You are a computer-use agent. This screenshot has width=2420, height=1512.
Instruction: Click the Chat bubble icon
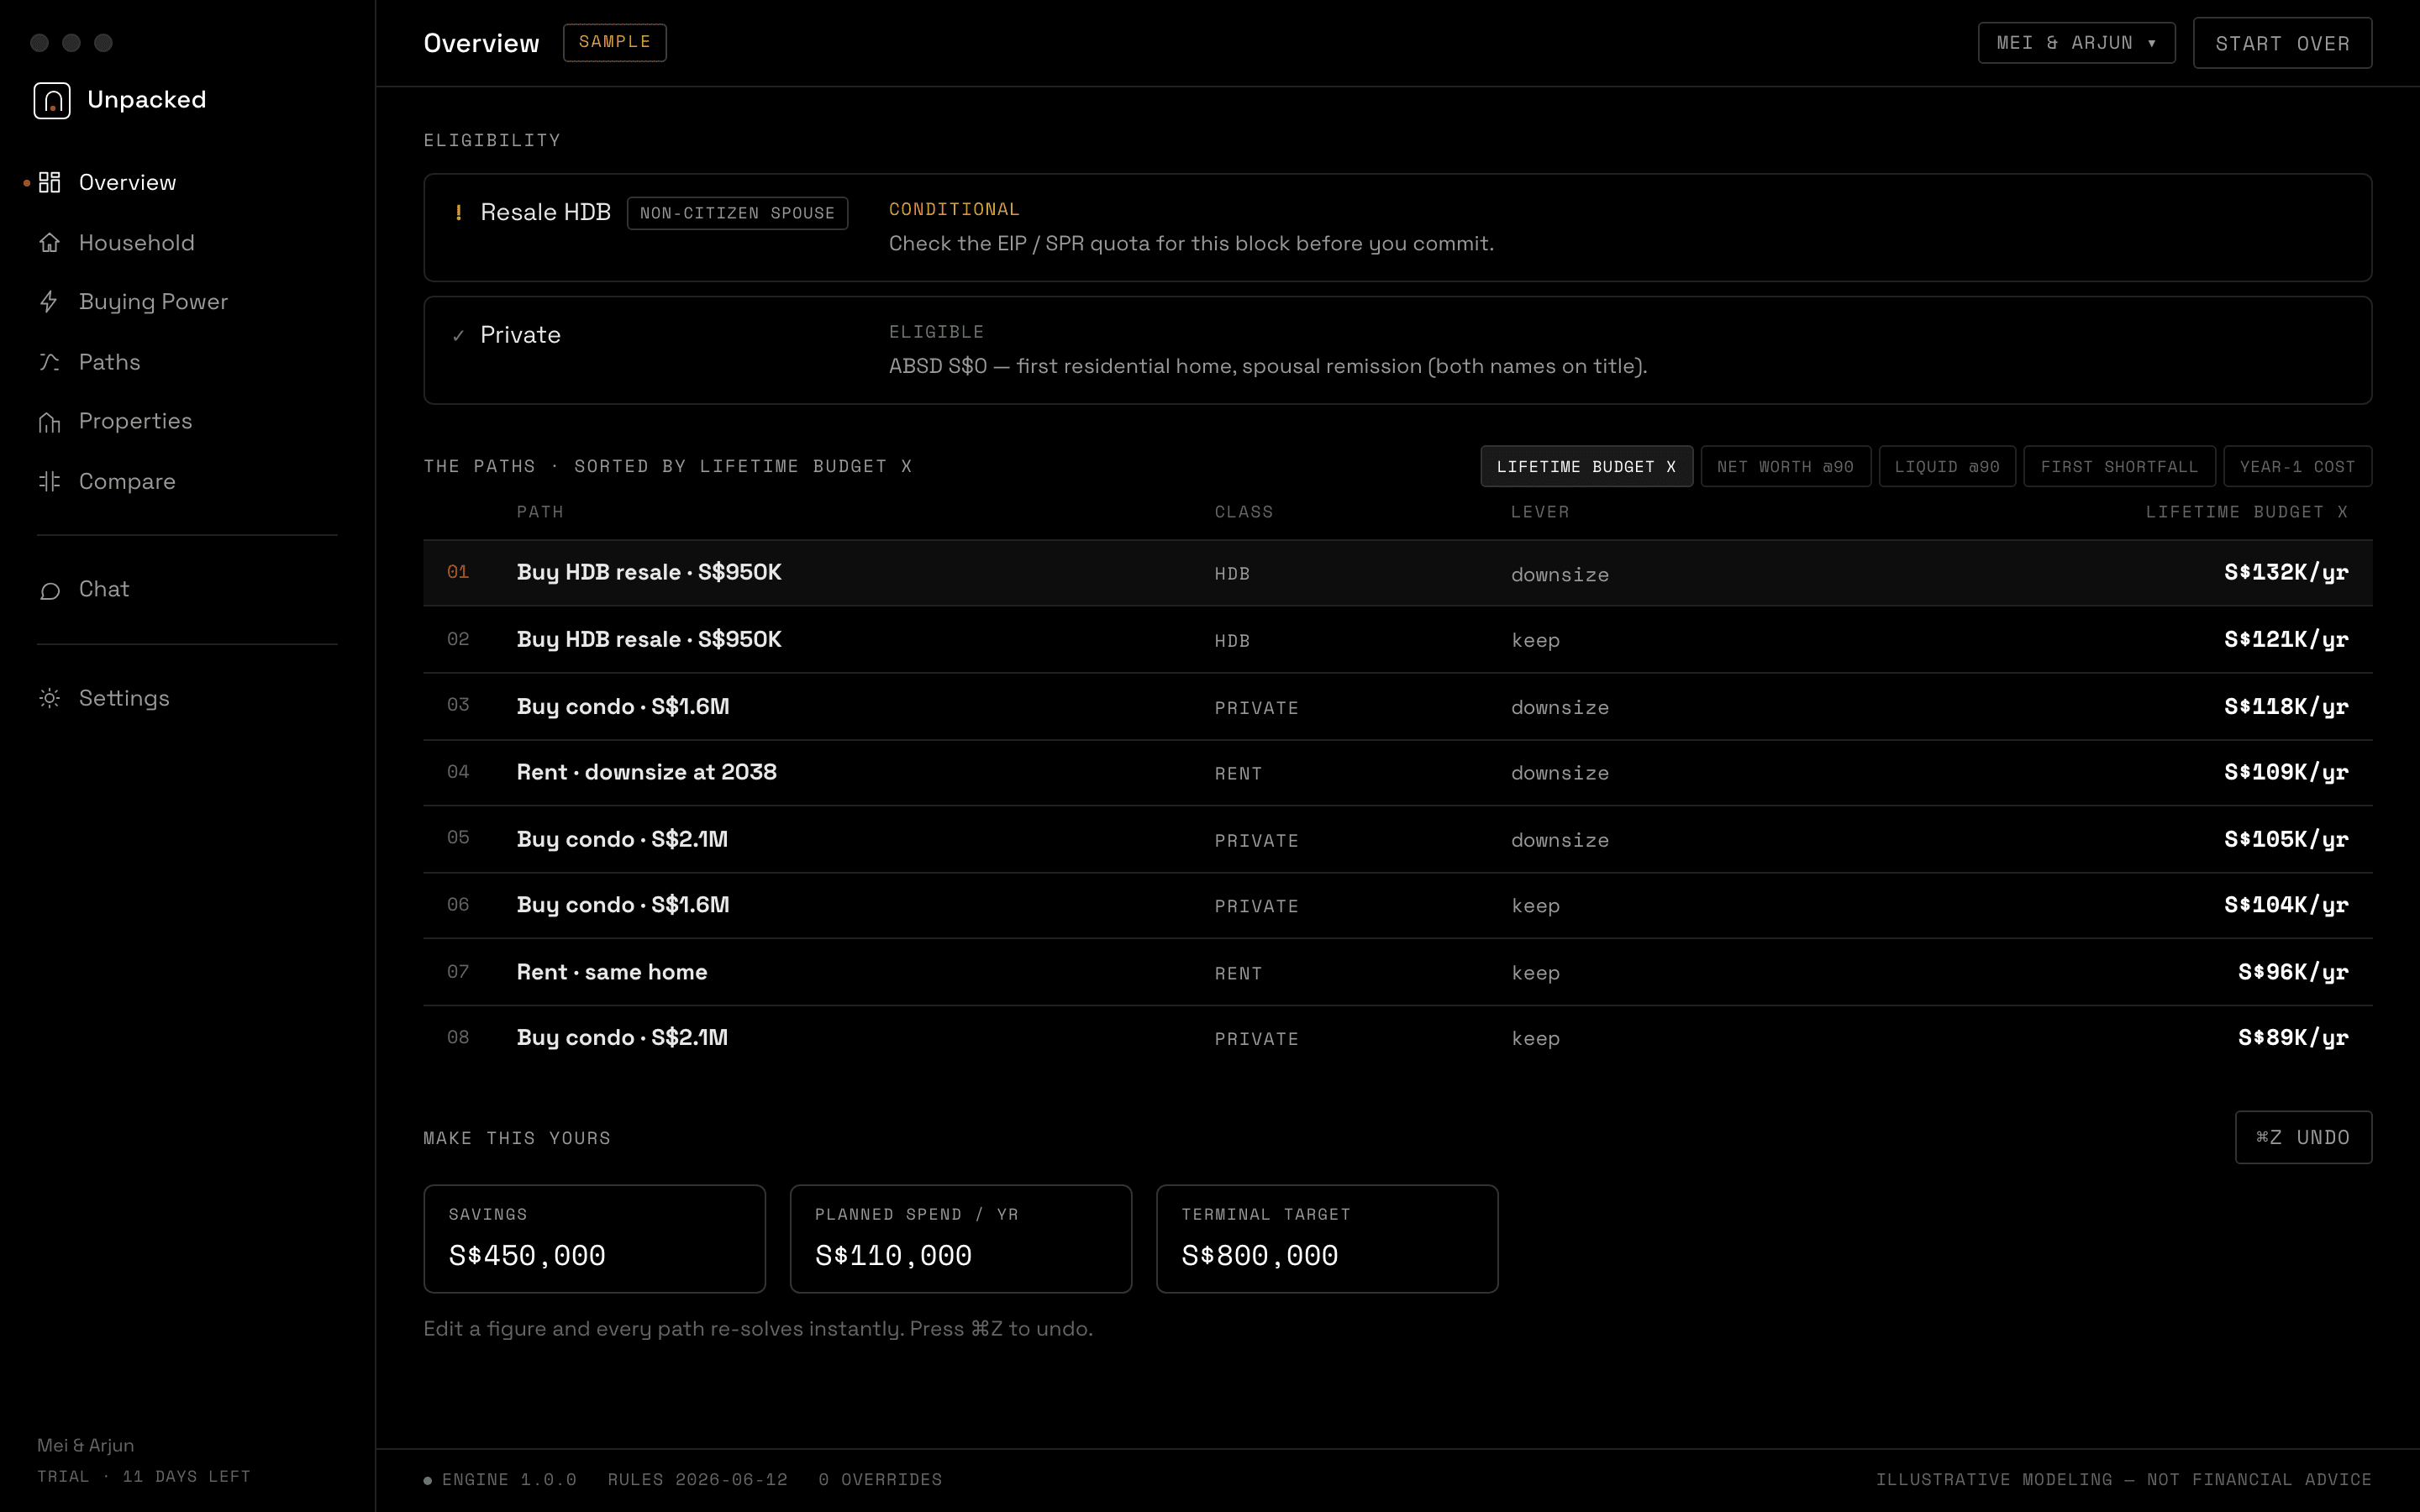(x=50, y=590)
